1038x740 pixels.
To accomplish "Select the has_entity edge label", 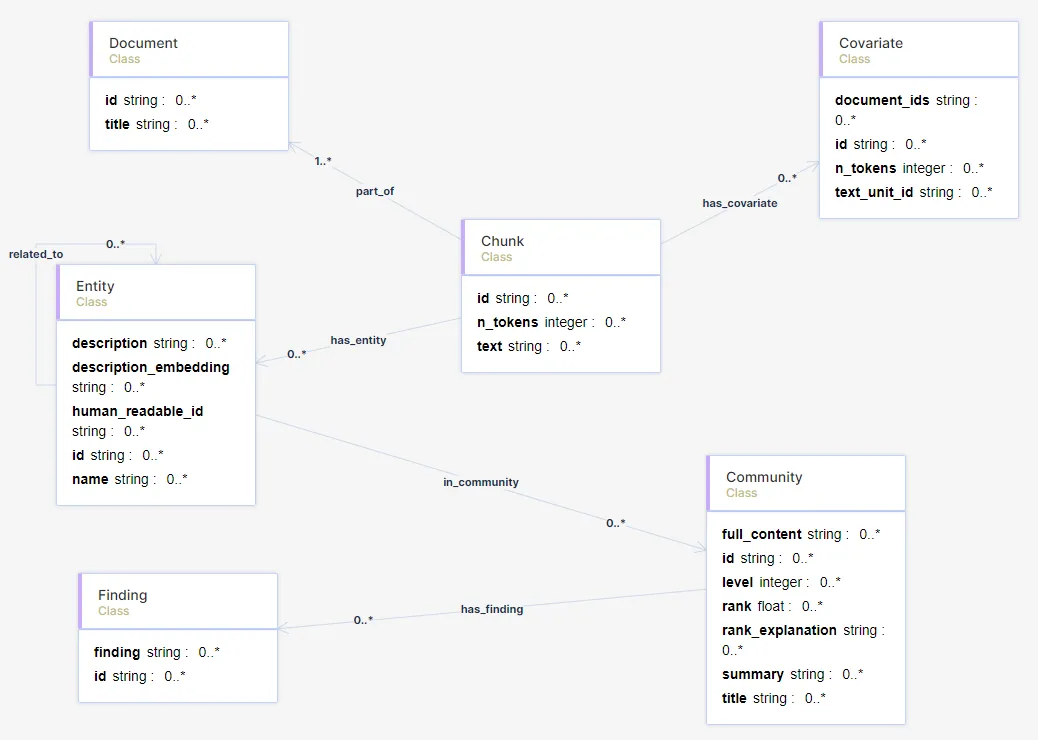I will click(358, 340).
